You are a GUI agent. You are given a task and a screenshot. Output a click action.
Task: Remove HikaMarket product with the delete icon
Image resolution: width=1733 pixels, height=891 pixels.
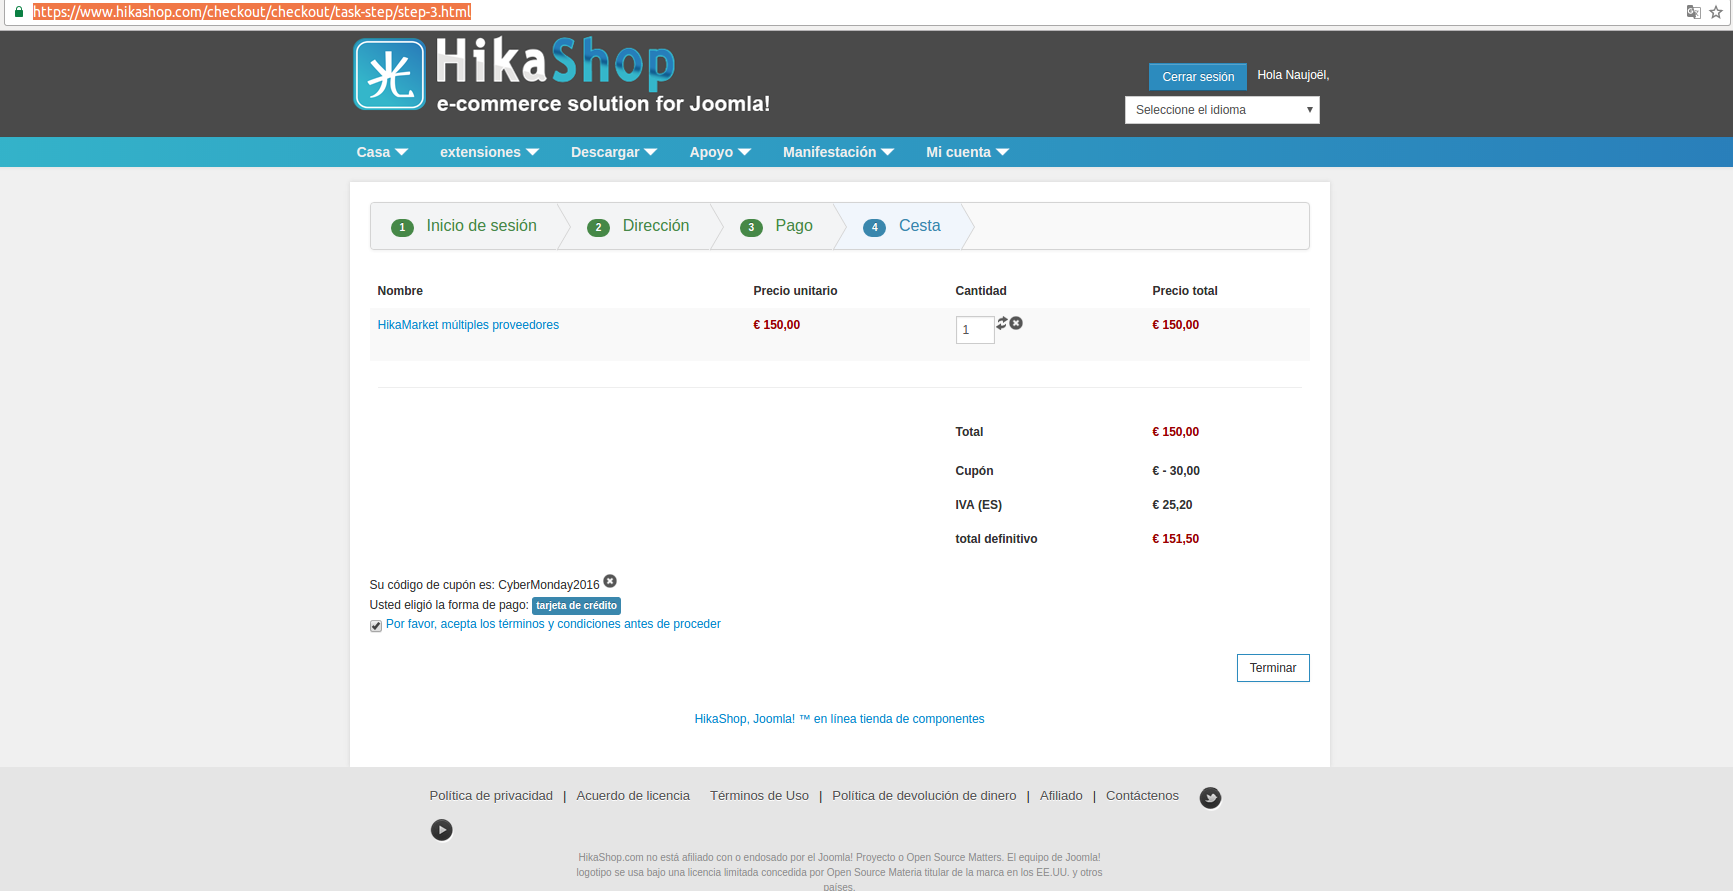(x=1016, y=323)
